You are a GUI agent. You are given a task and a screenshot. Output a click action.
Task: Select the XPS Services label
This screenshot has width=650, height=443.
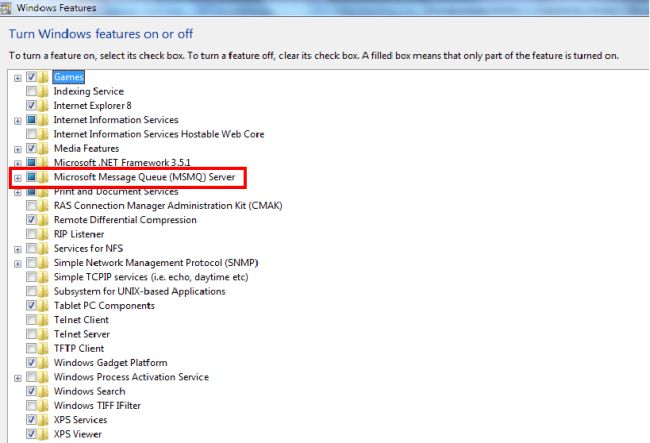(80, 420)
